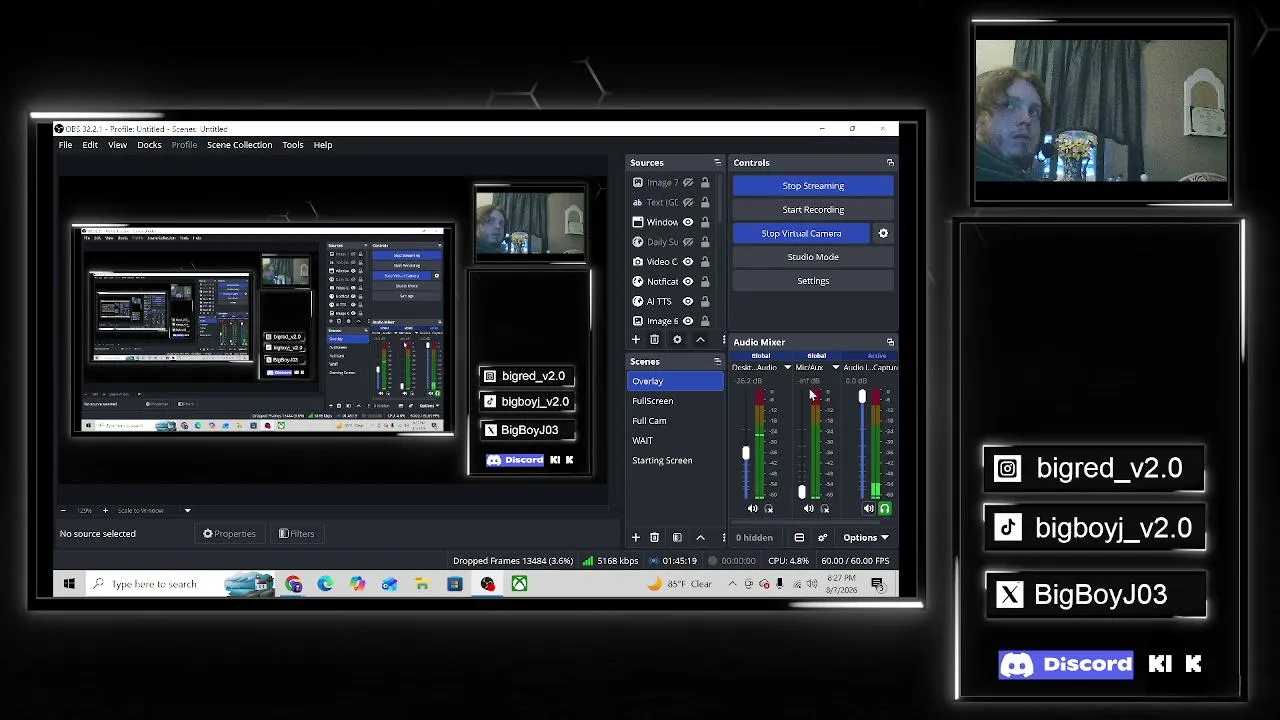Screen dimensions: 1280x720
Task: Open OBS Settings button
Action: click(x=813, y=281)
